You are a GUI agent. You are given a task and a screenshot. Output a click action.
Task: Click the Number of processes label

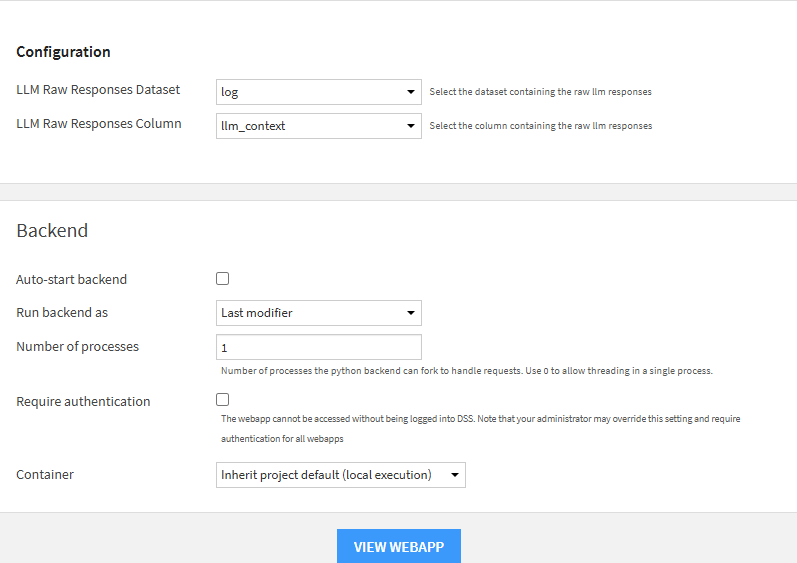coord(78,347)
